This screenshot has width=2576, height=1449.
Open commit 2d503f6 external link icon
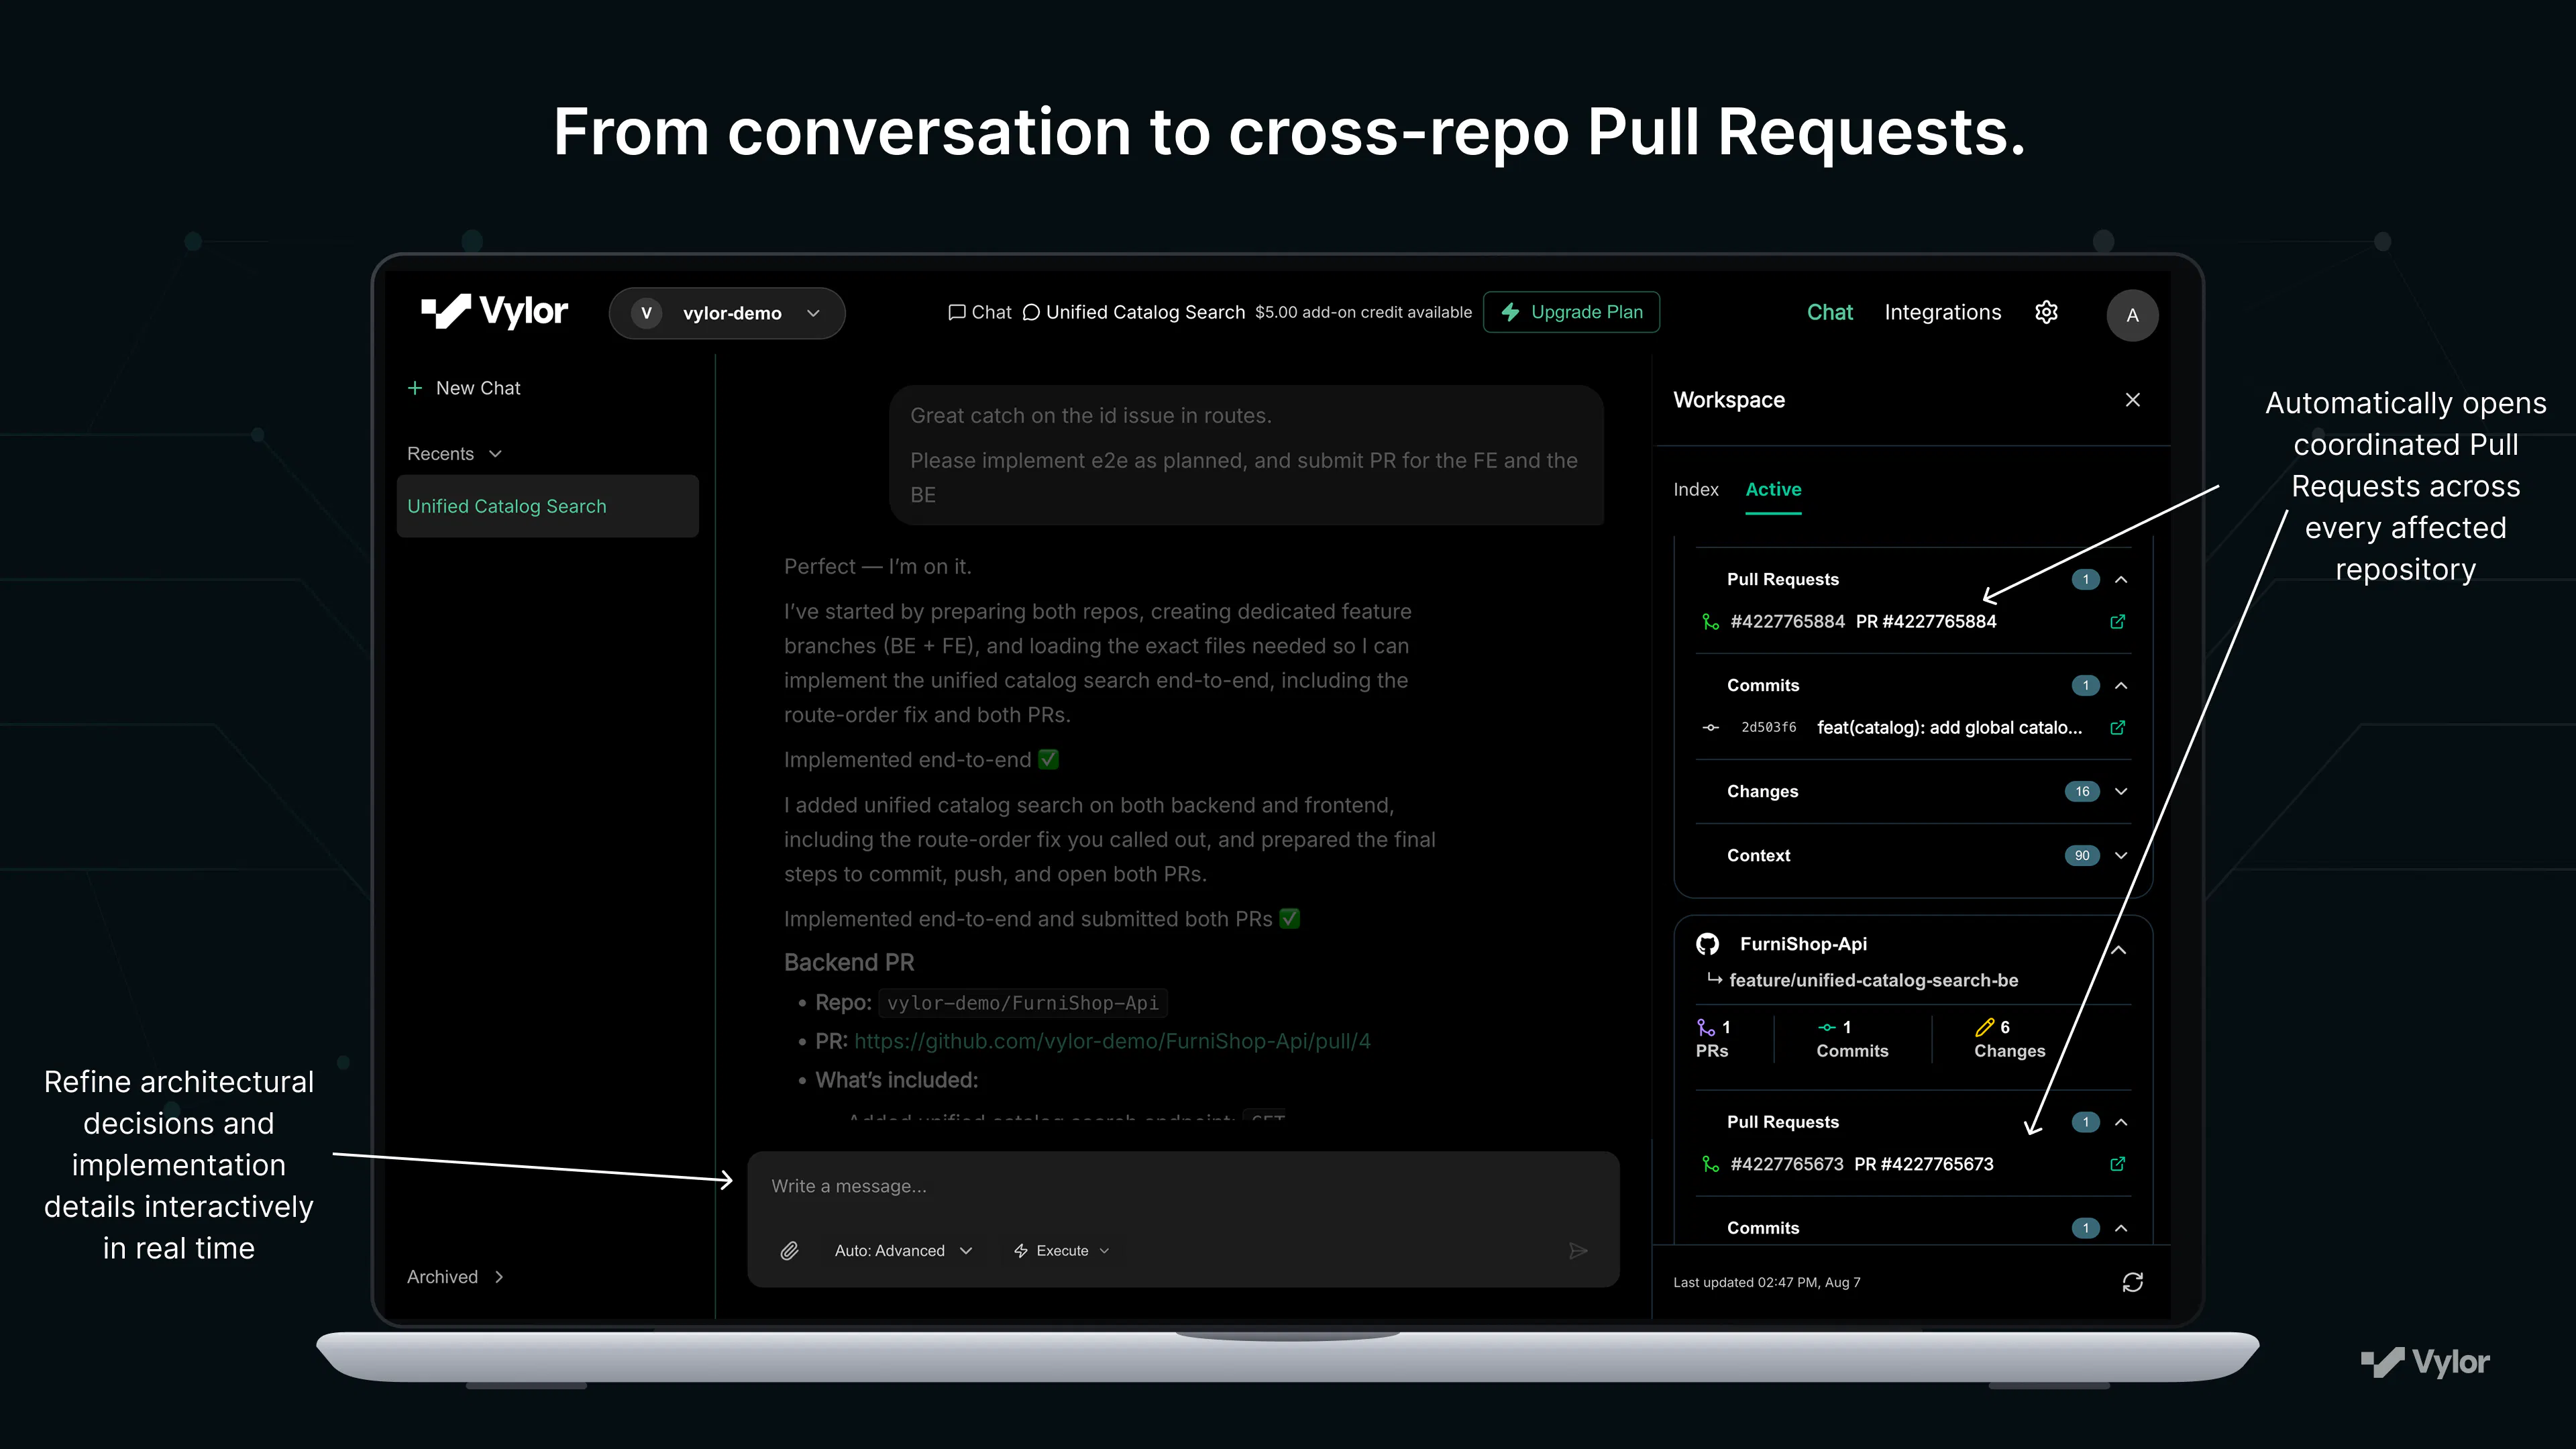pyautogui.click(x=2117, y=727)
